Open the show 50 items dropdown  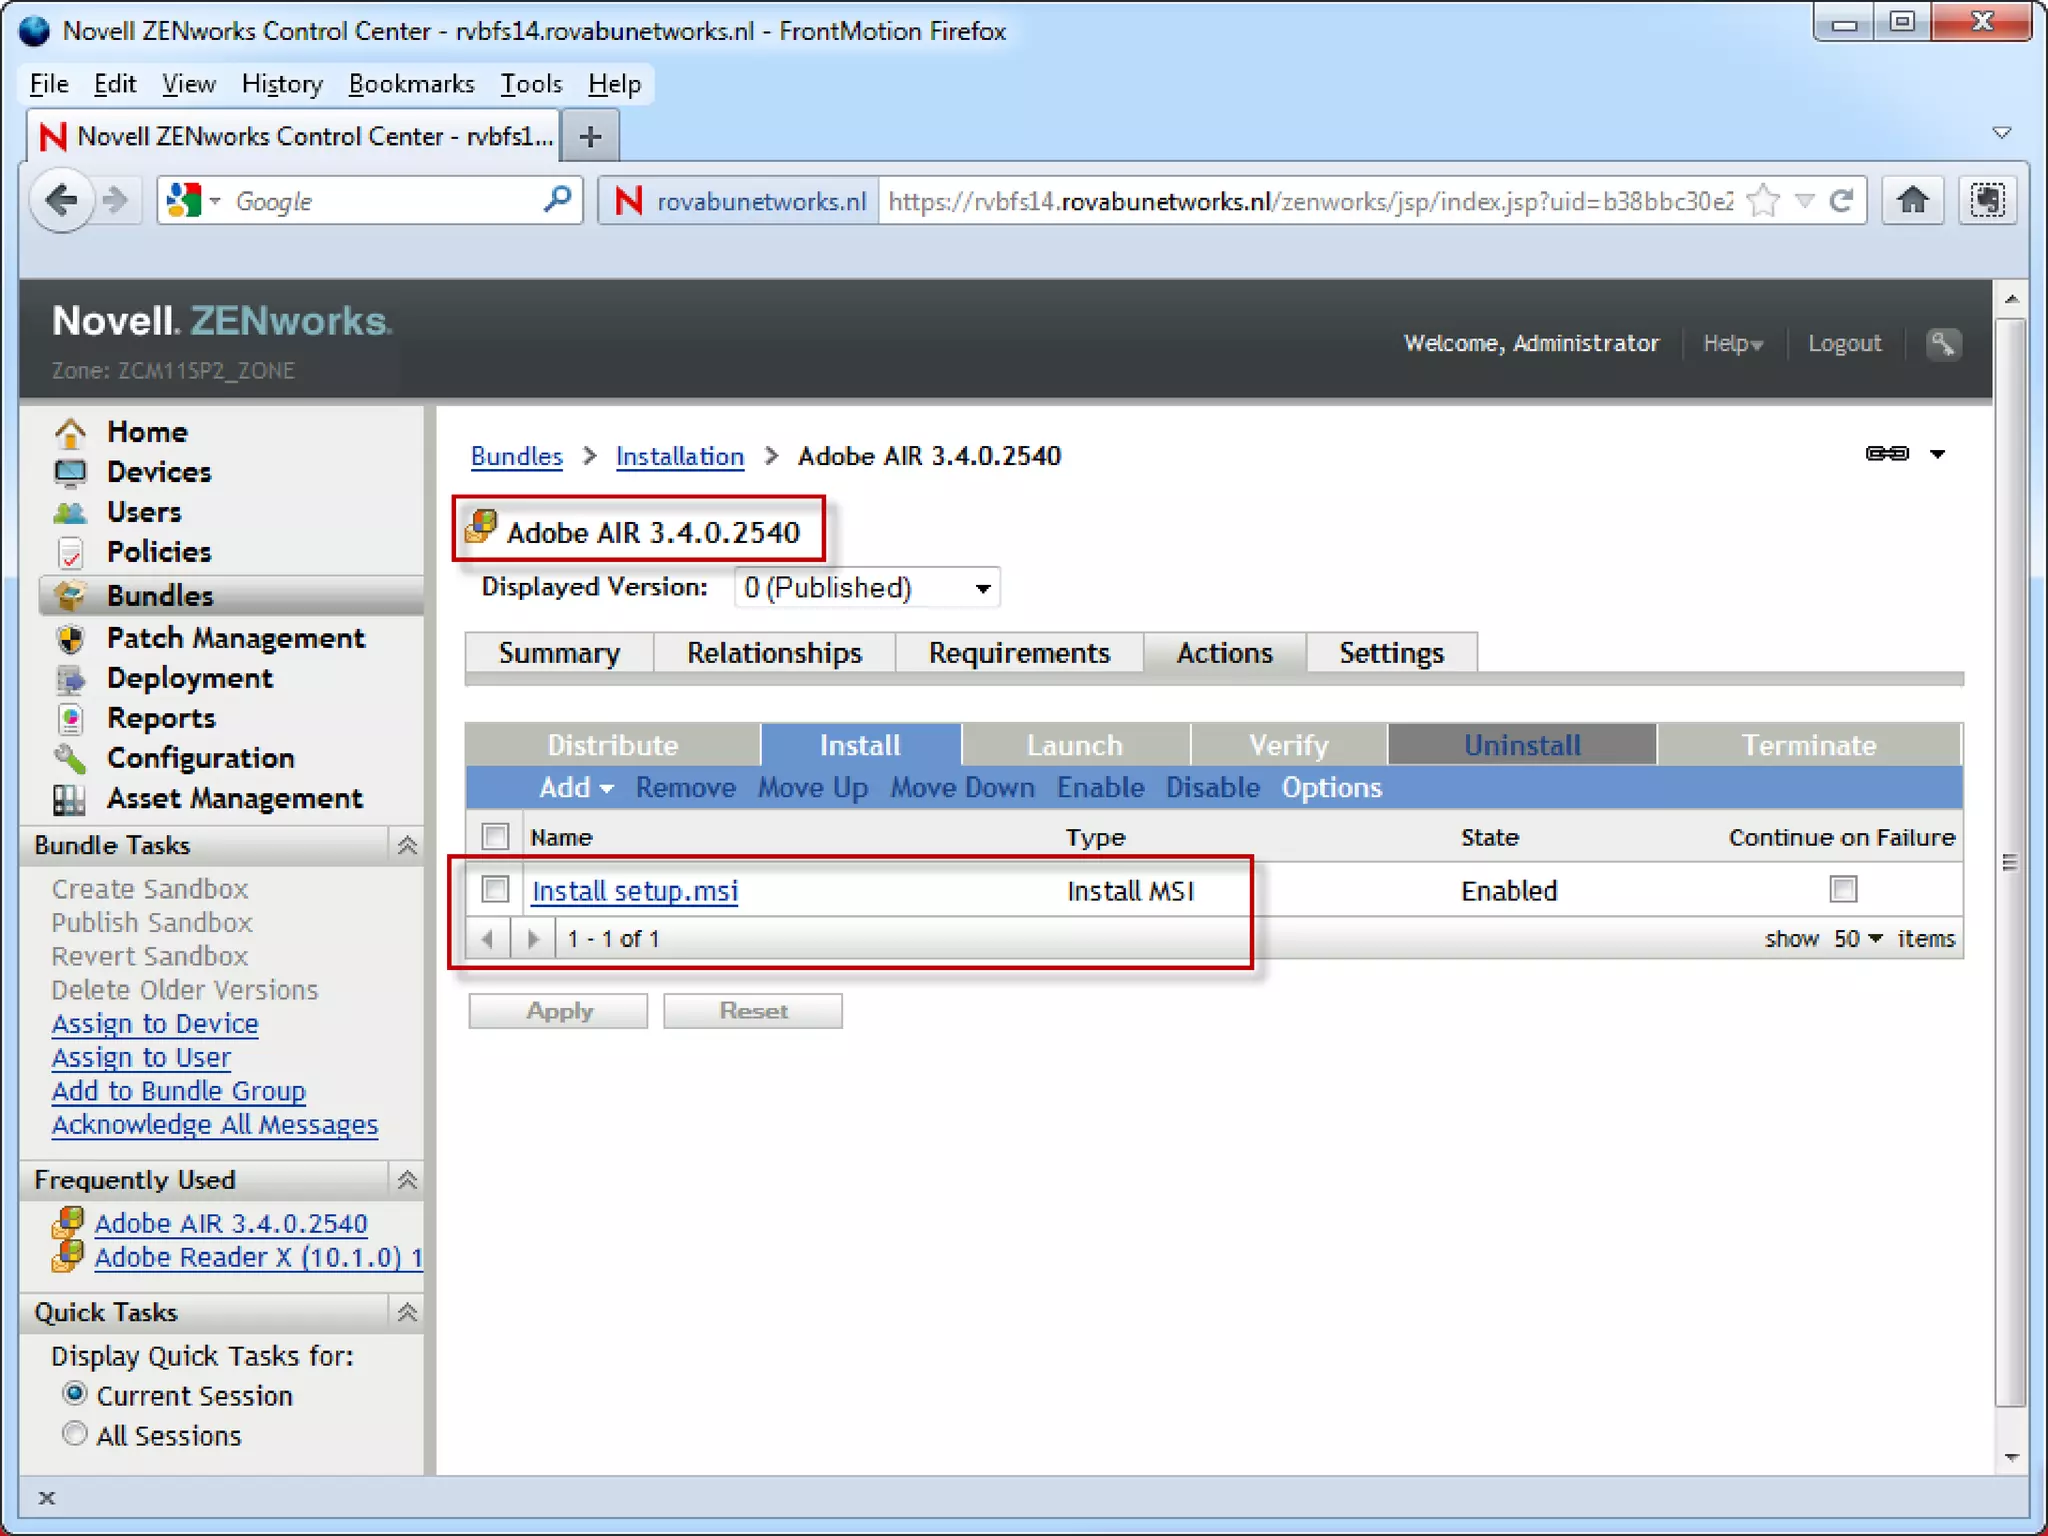1858,939
